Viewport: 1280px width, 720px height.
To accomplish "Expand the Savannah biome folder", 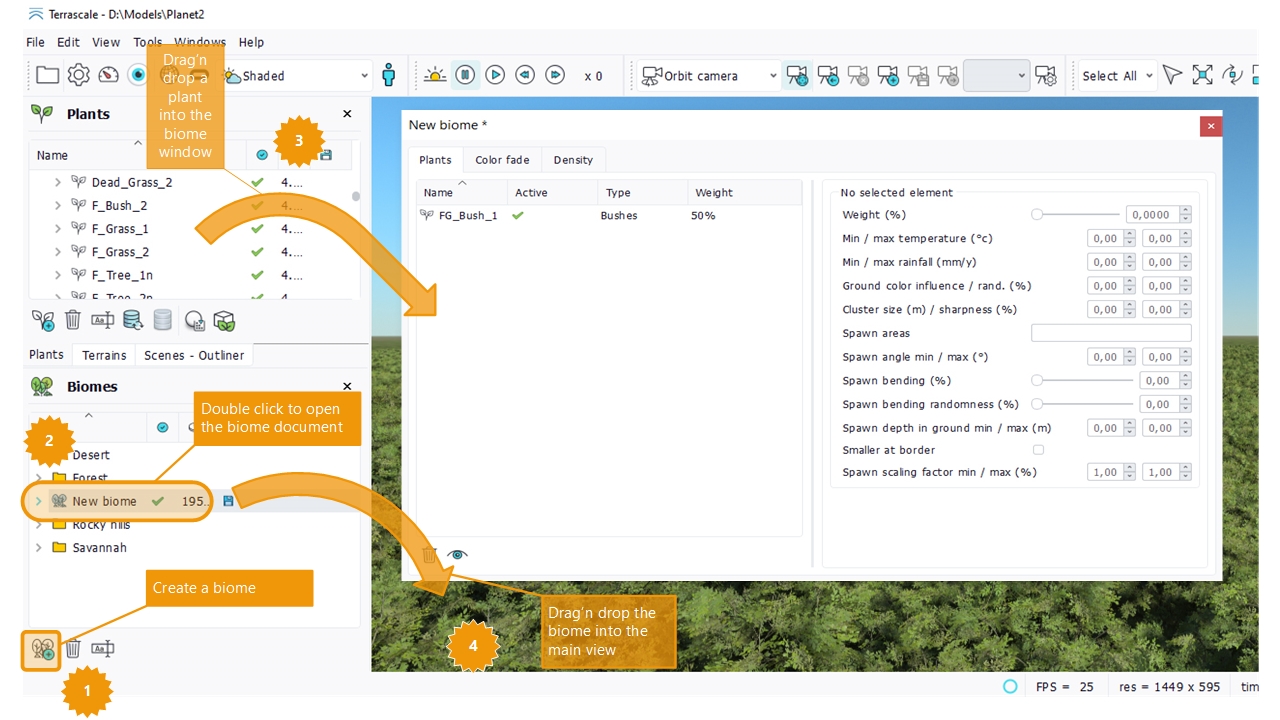I will pyautogui.click(x=39, y=548).
